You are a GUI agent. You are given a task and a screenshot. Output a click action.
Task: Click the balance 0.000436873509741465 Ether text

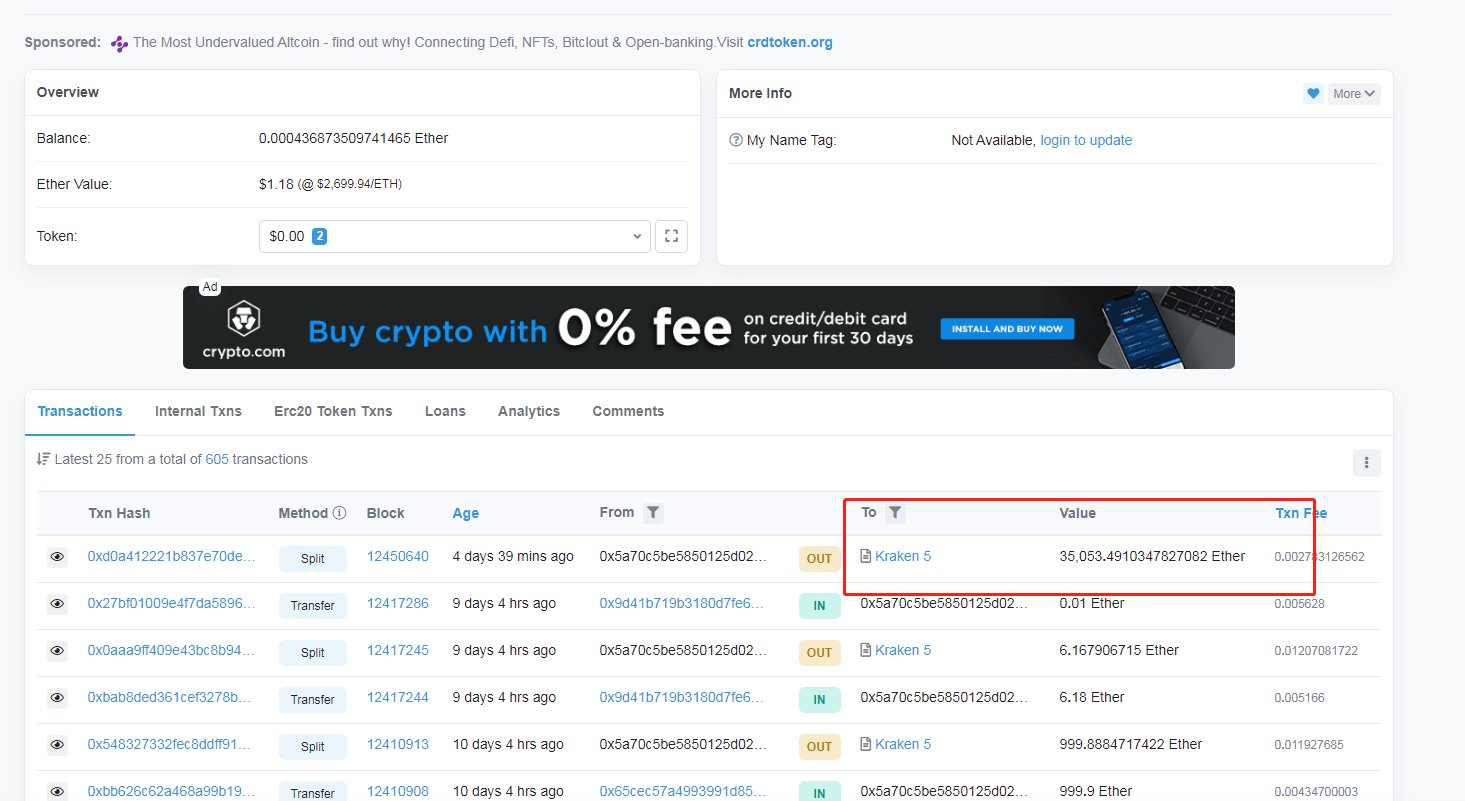(x=354, y=138)
